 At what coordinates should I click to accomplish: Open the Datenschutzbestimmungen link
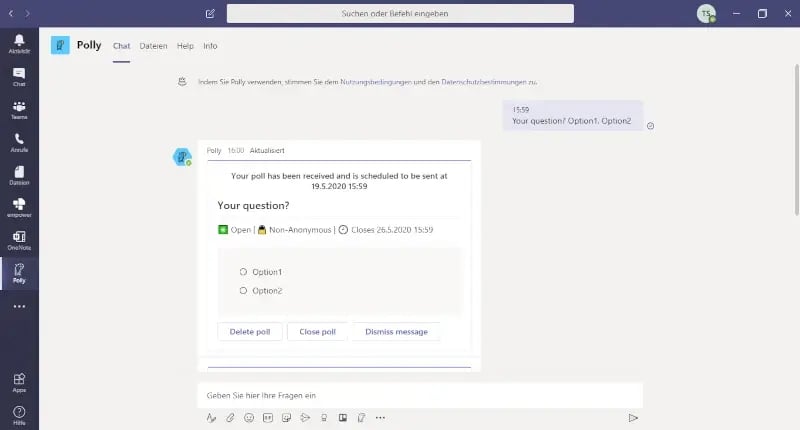tap(484, 82)
